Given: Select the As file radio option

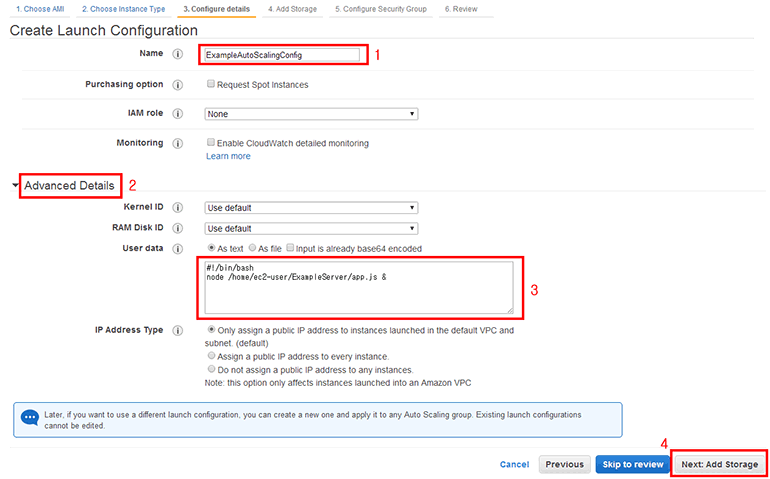Looking at the screenshot, I should tap(251, 248).
